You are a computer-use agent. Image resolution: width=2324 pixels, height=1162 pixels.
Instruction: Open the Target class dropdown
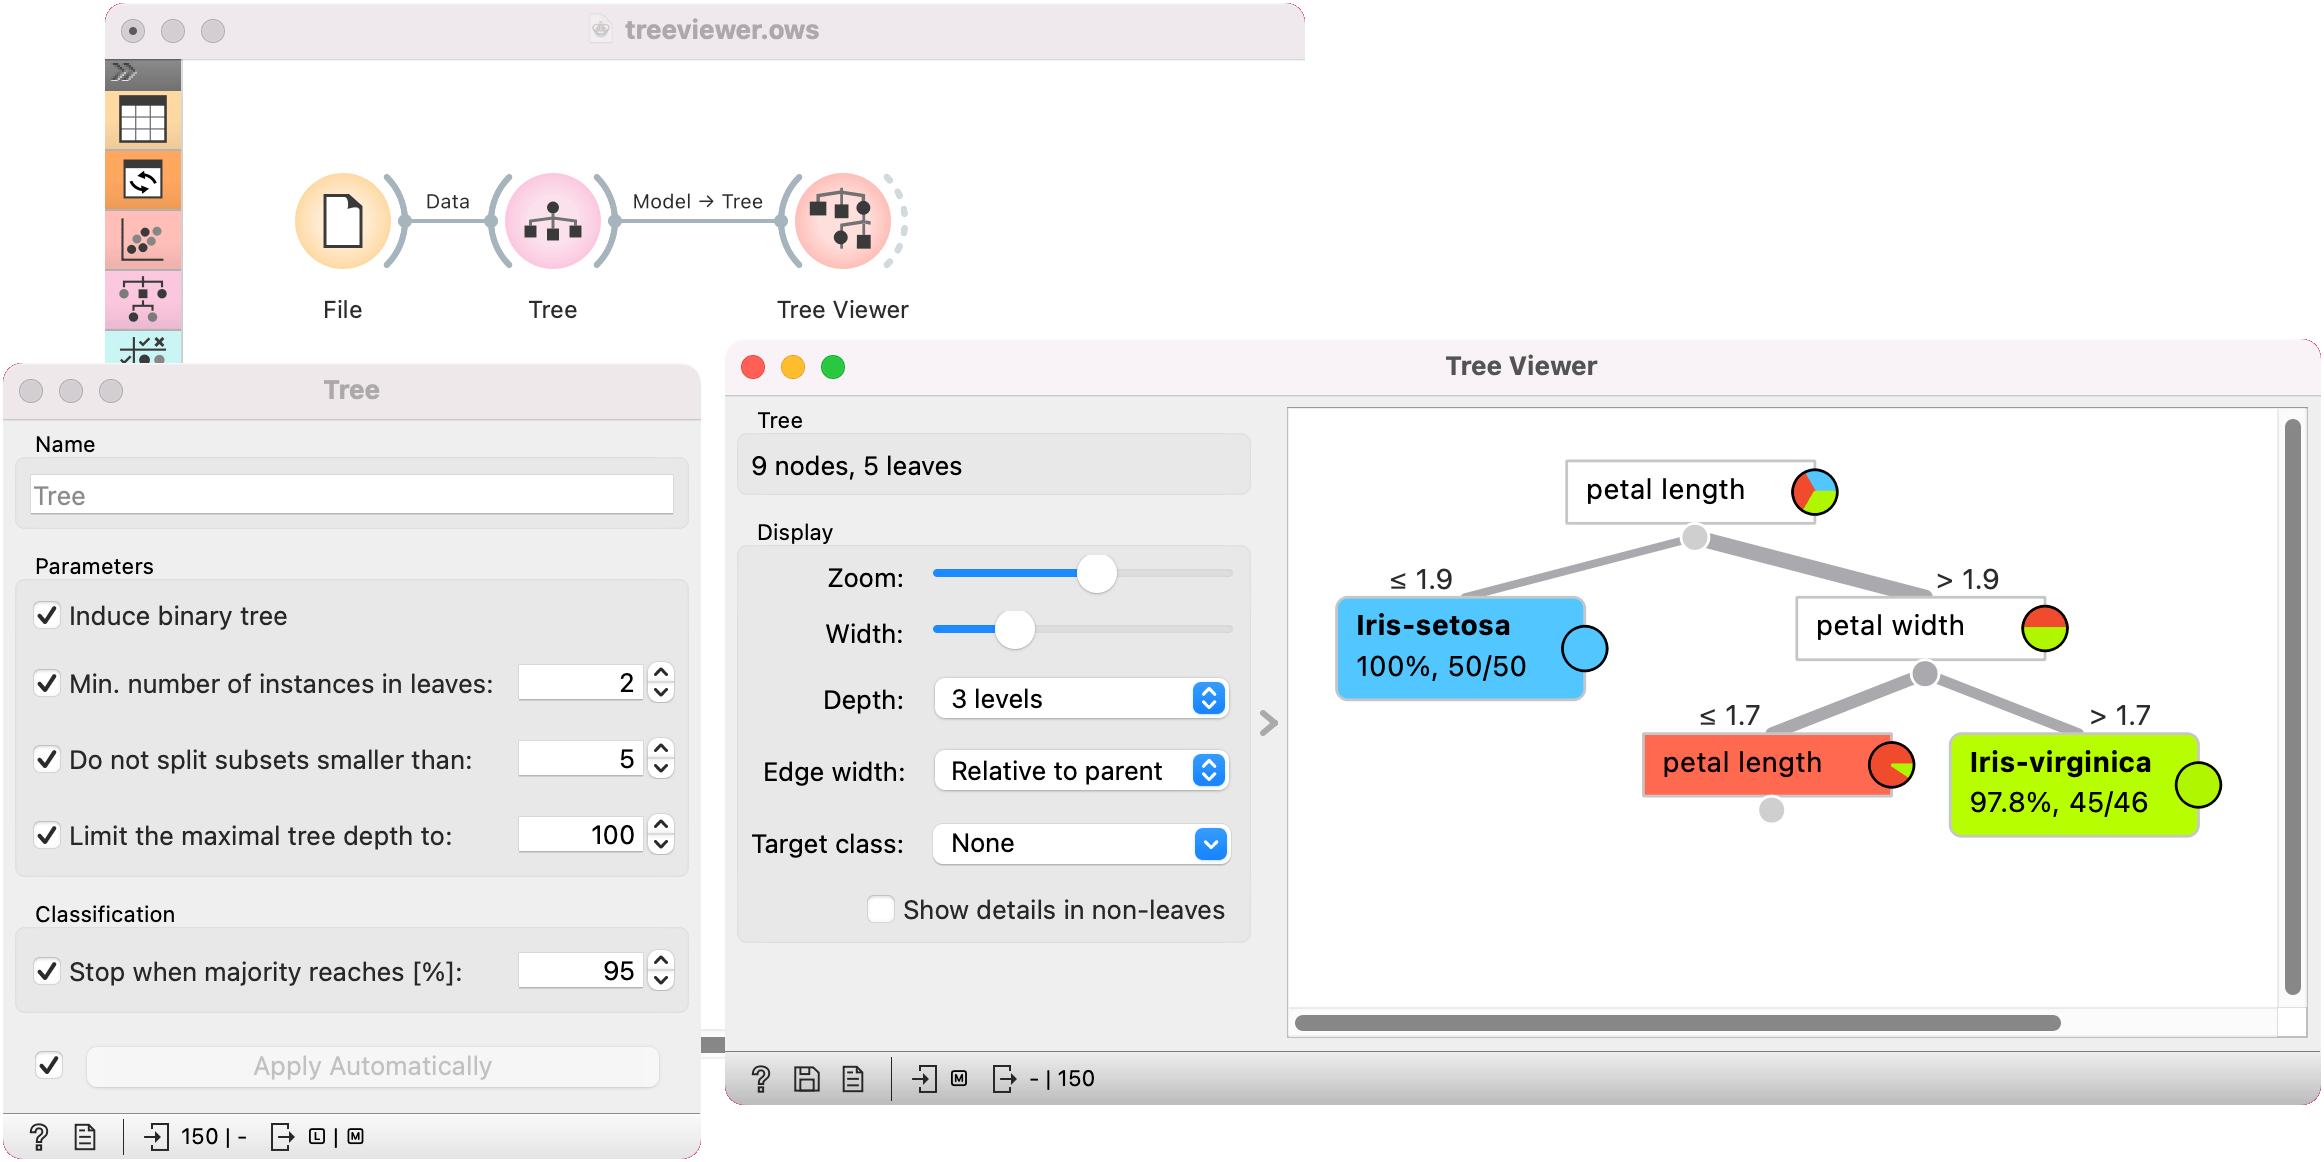[1081, 843]
